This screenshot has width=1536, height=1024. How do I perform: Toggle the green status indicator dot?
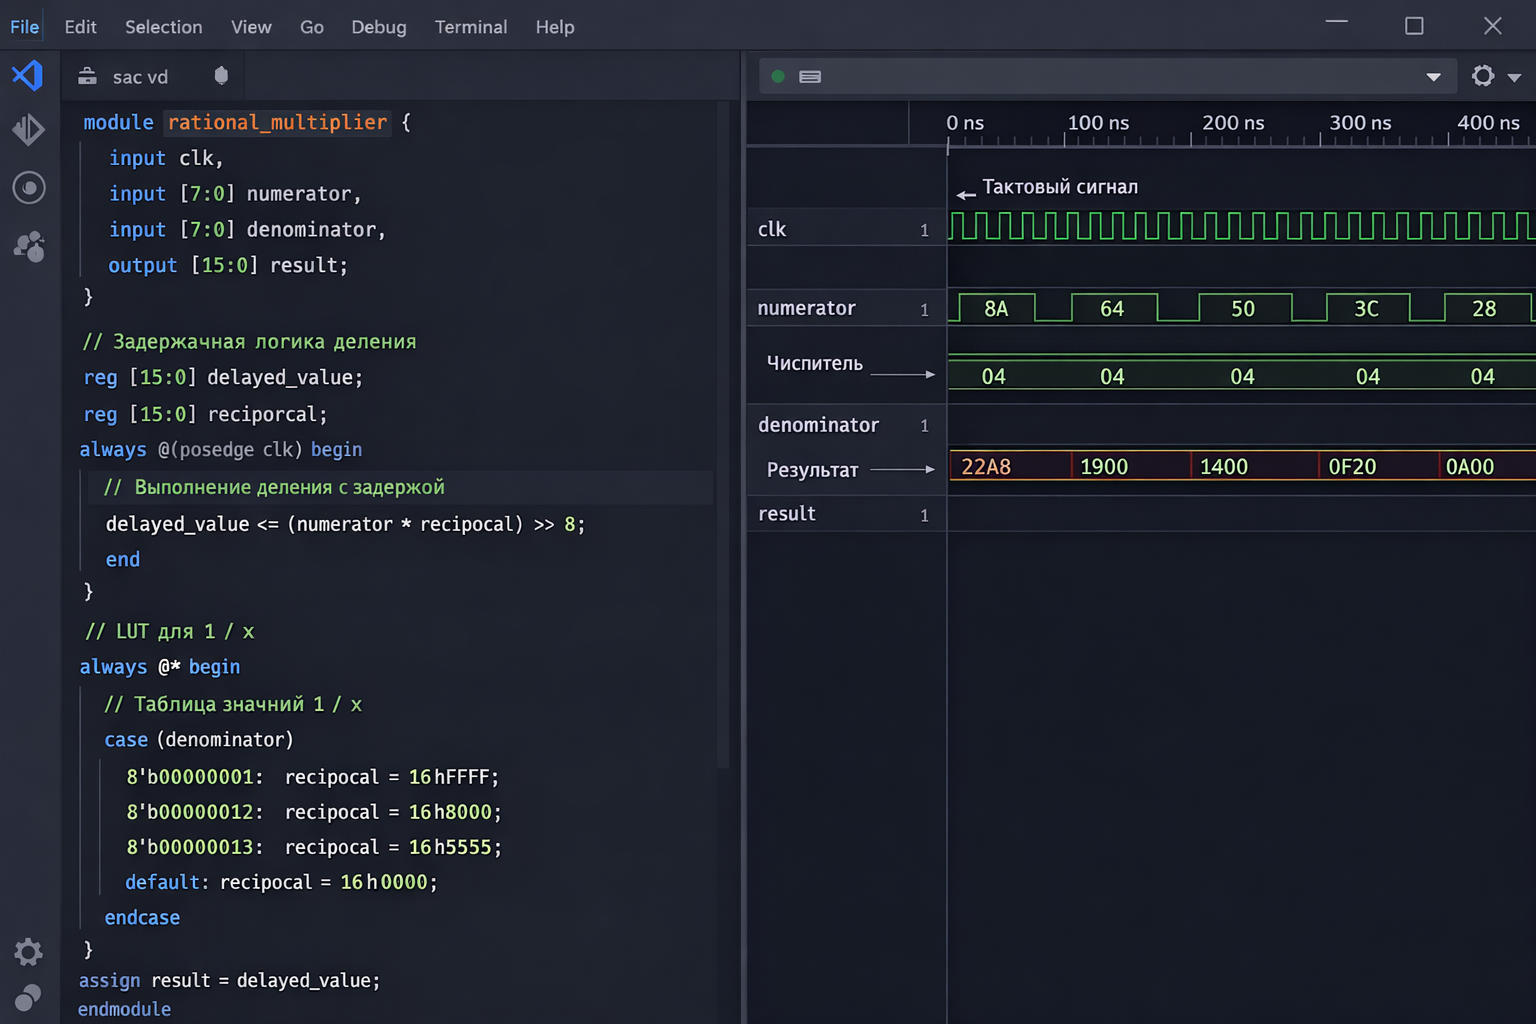(x=778, y=77)
